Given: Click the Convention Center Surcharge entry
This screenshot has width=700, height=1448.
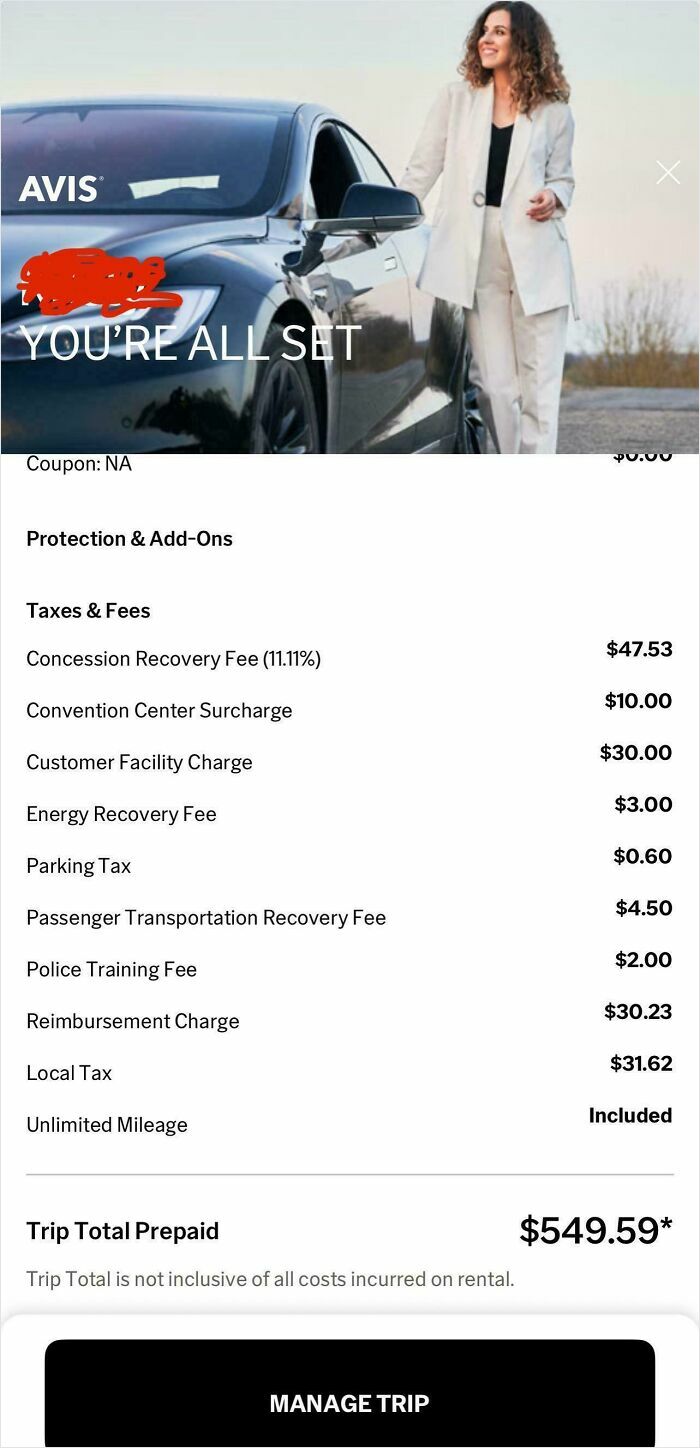Looking at the screenshot, I should coord(159,711).
